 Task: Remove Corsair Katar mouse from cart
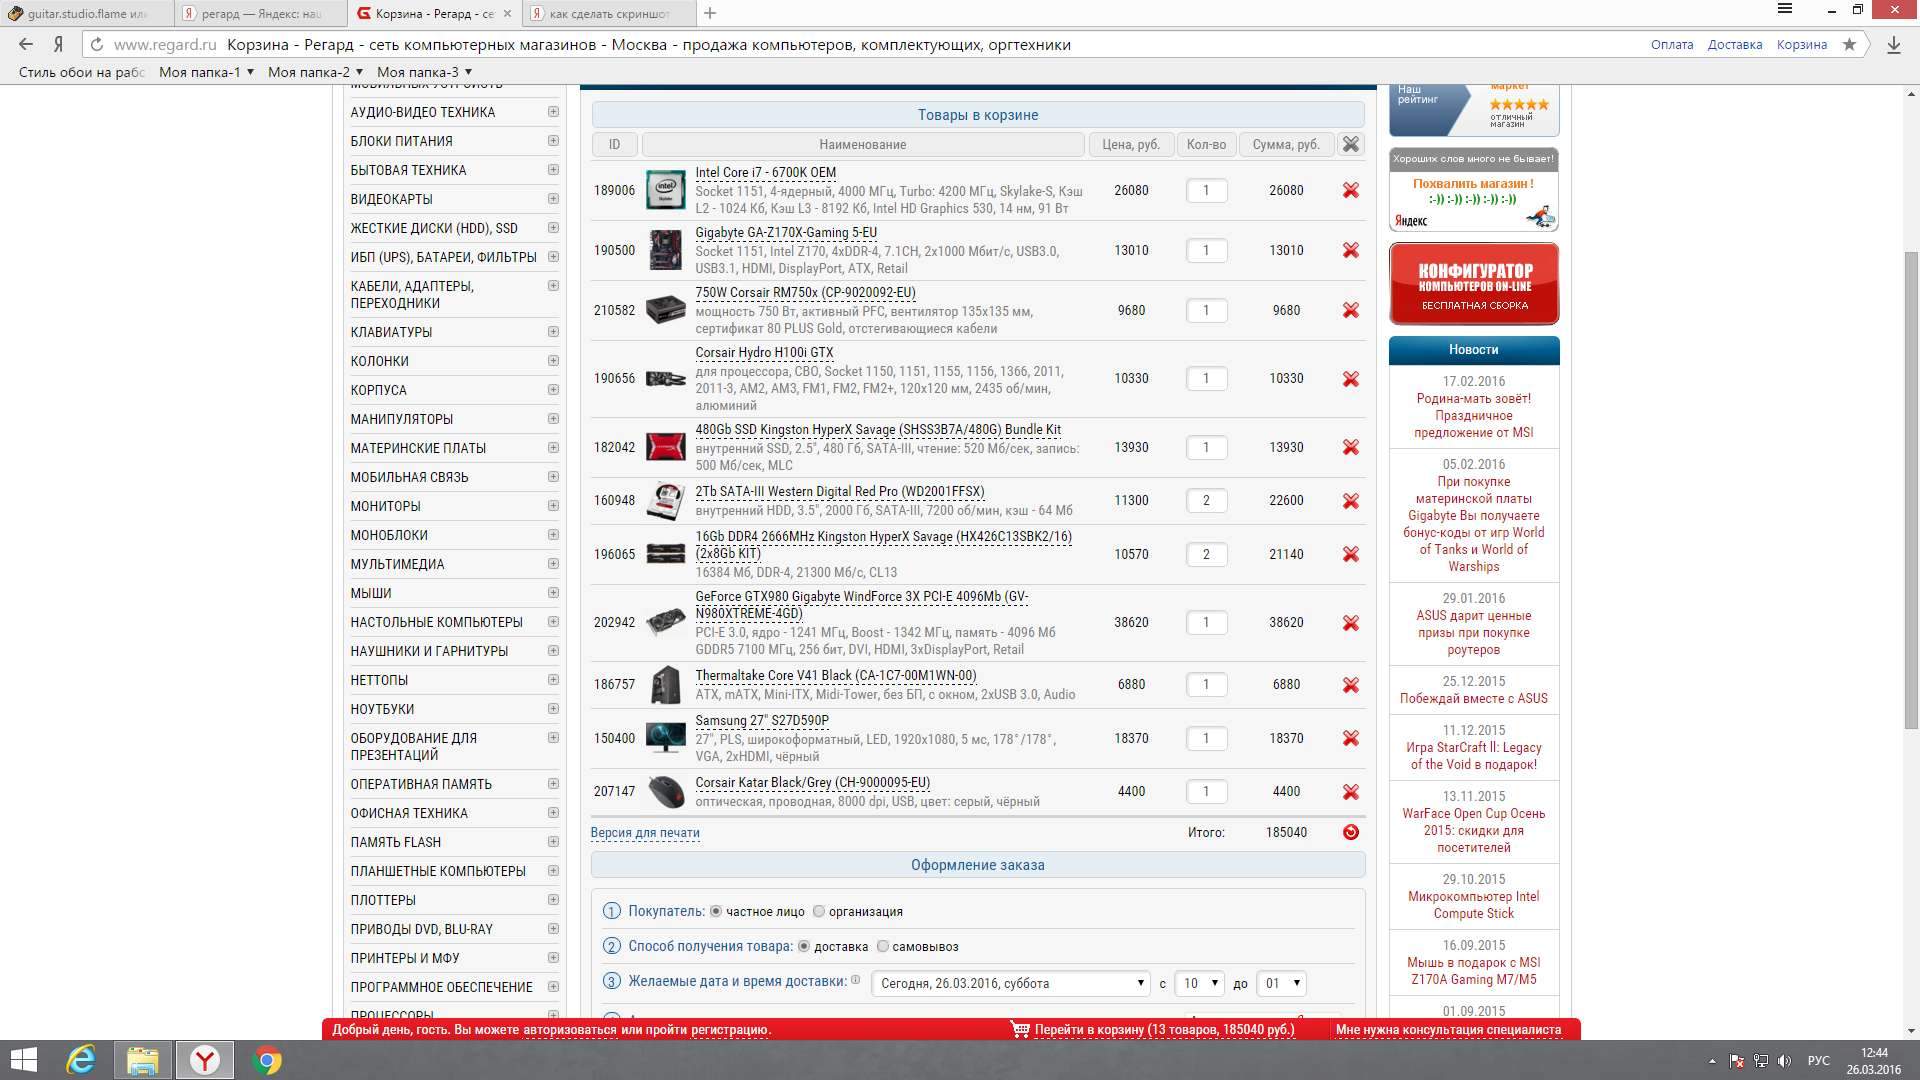click(x=1350, y=792)
